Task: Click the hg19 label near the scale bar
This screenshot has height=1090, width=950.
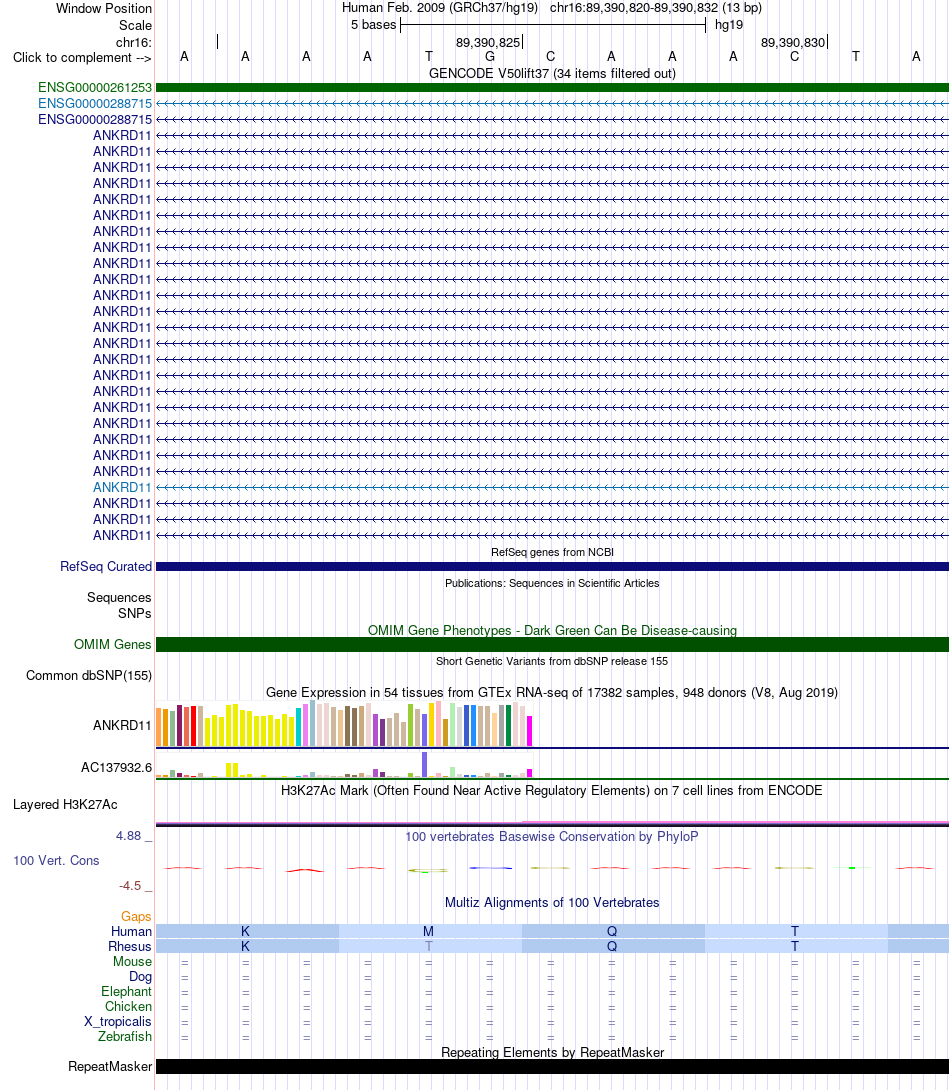Action: pos(729,25)
